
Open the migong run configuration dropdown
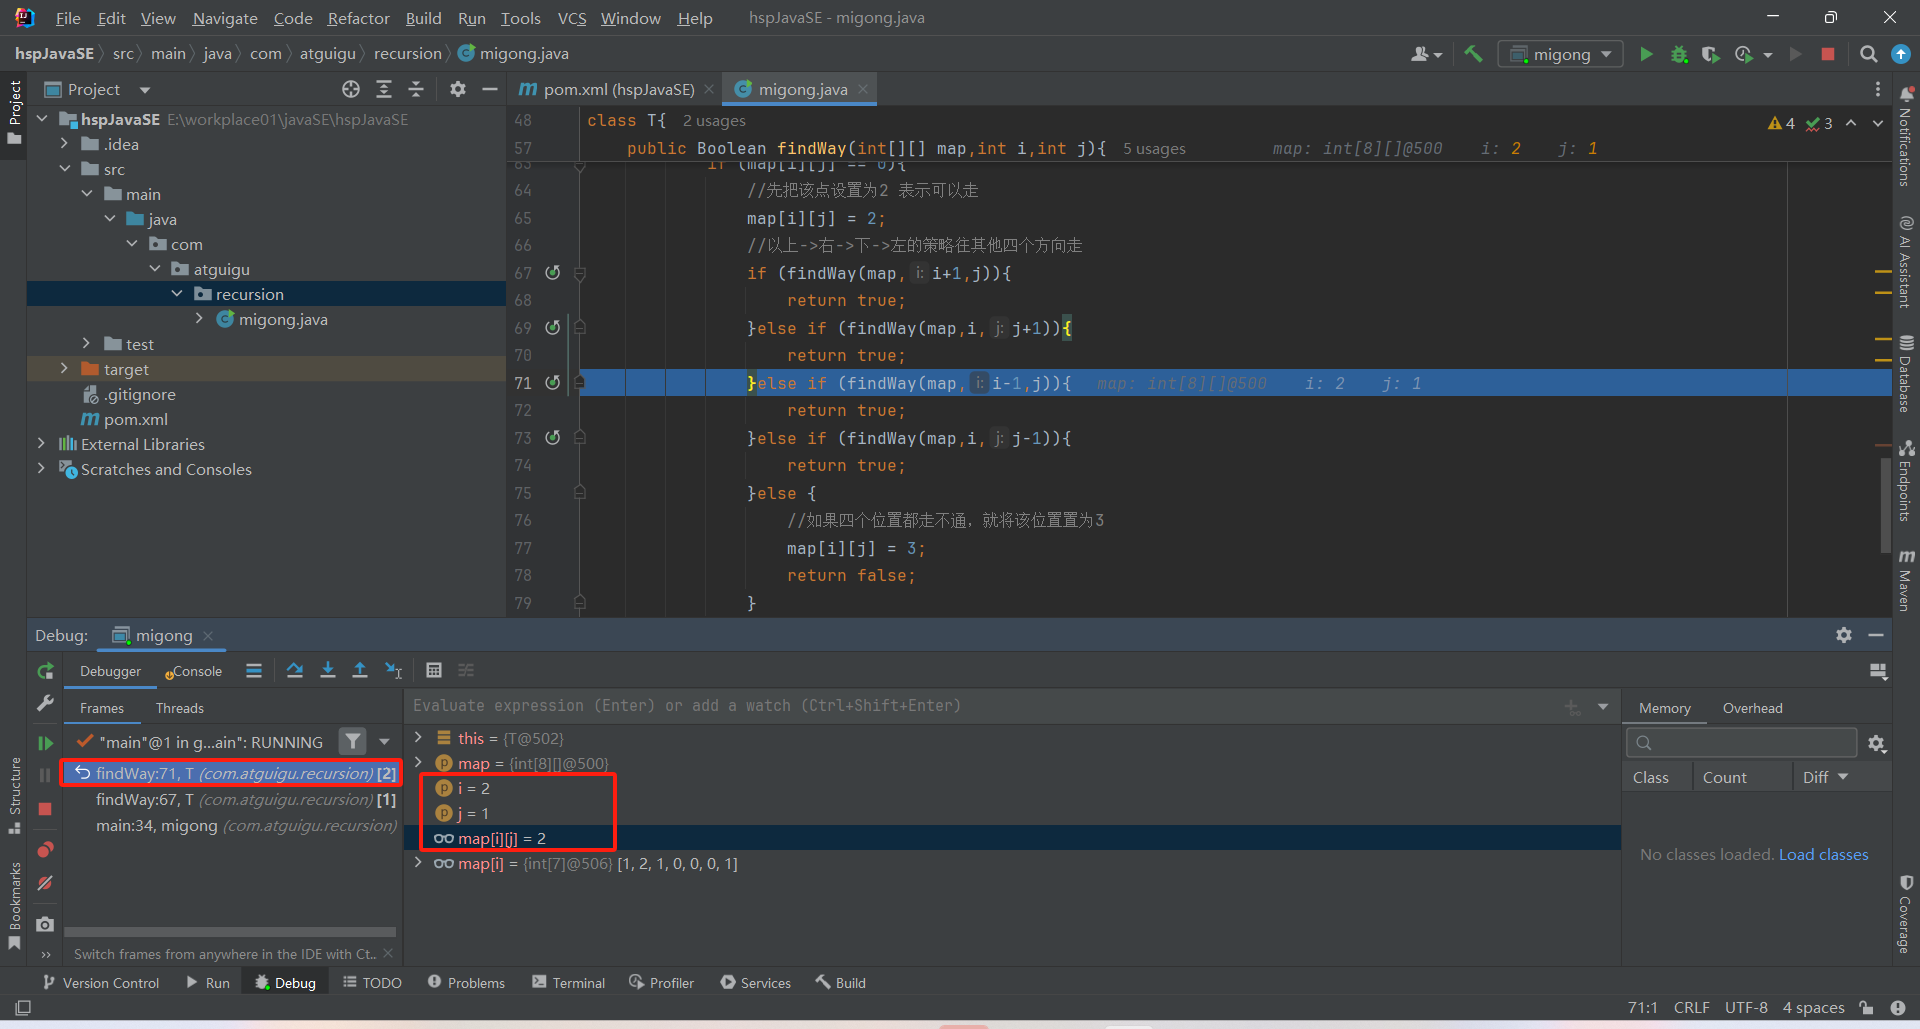(x=1561, y=54)
